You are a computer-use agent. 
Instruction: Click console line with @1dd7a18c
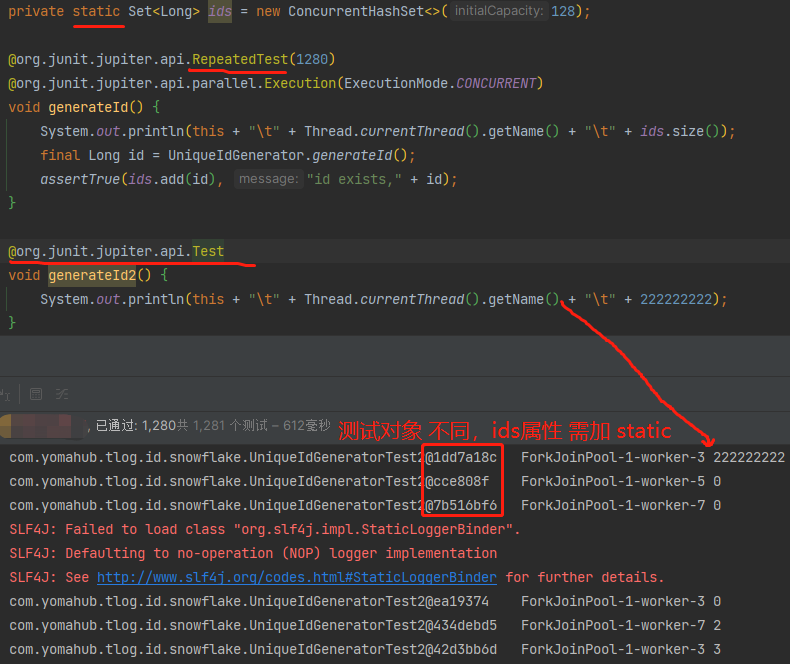[x=397, y=457]
